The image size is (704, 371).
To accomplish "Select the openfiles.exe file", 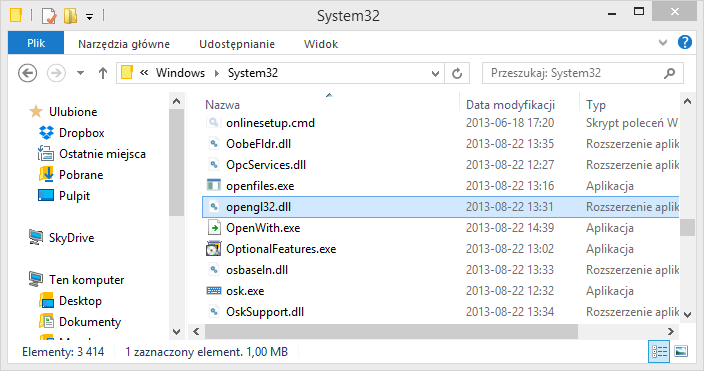I will [260, 186].
